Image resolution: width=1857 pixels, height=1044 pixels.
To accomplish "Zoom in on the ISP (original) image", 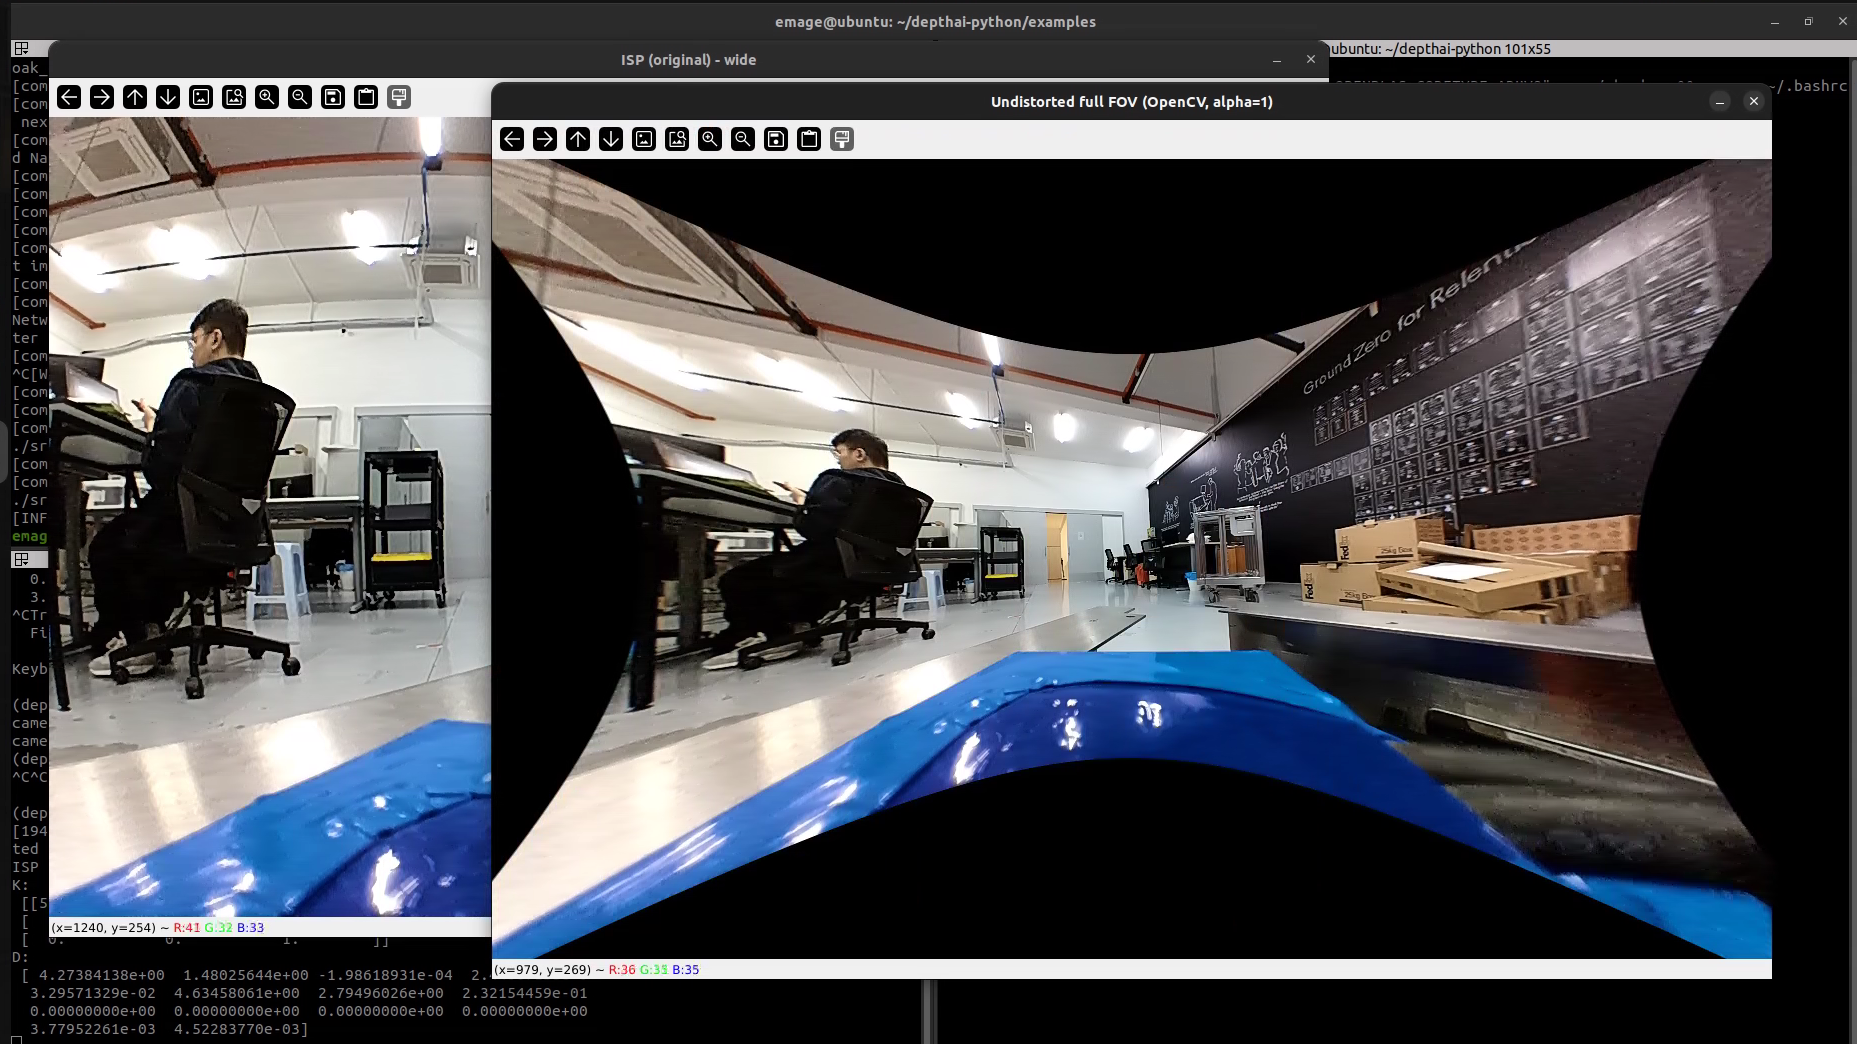I will coord(267,97).
